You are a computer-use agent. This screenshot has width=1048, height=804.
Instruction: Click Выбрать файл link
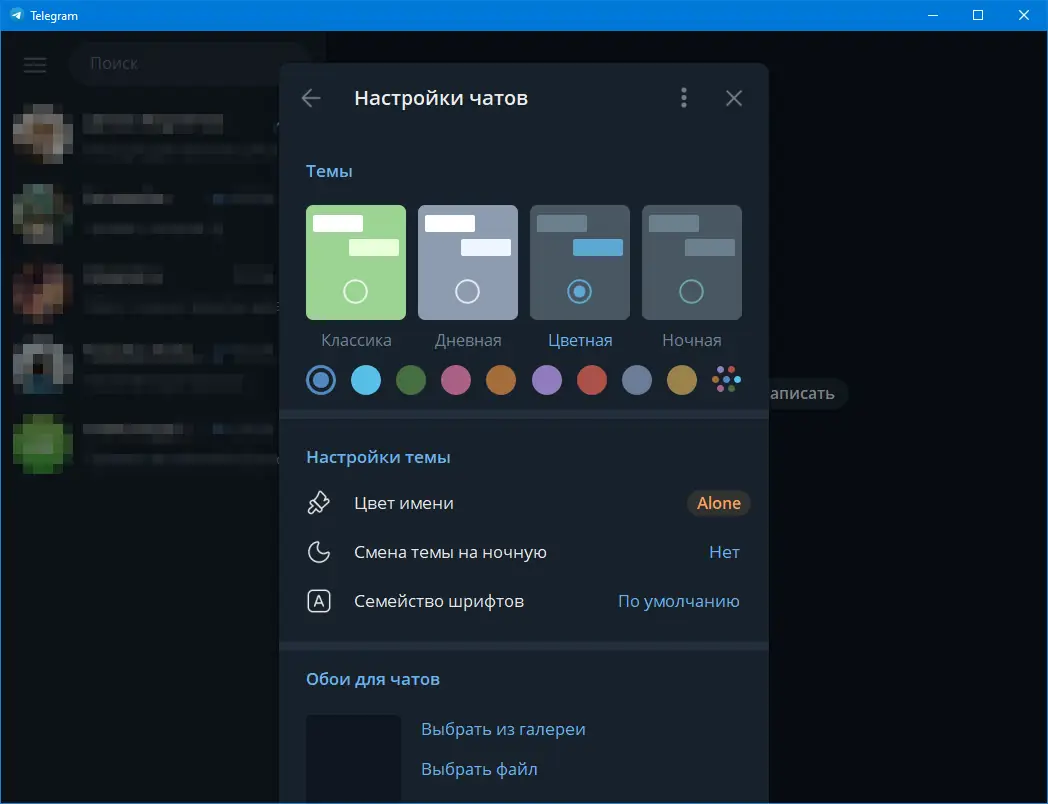tap(479, 769)
